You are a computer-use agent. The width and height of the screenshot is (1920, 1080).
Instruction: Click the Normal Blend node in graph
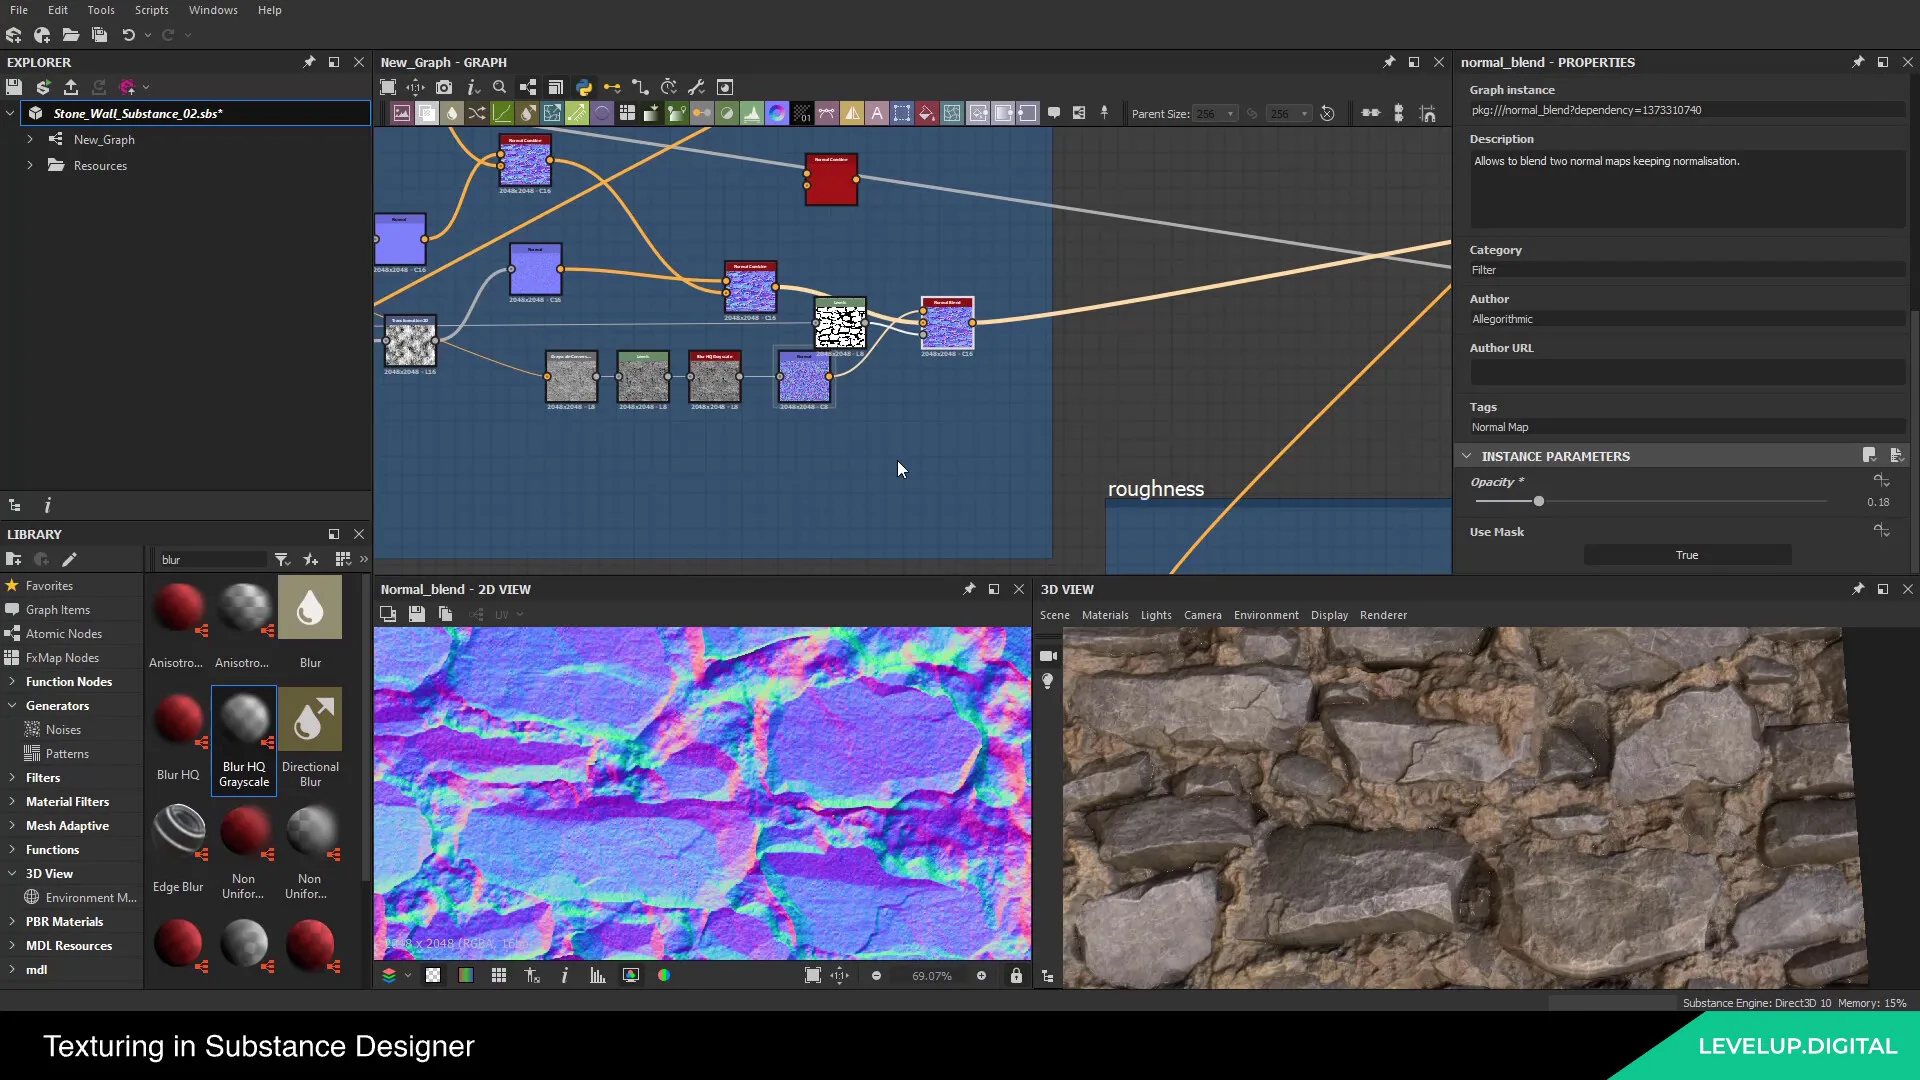click(947, 324)
